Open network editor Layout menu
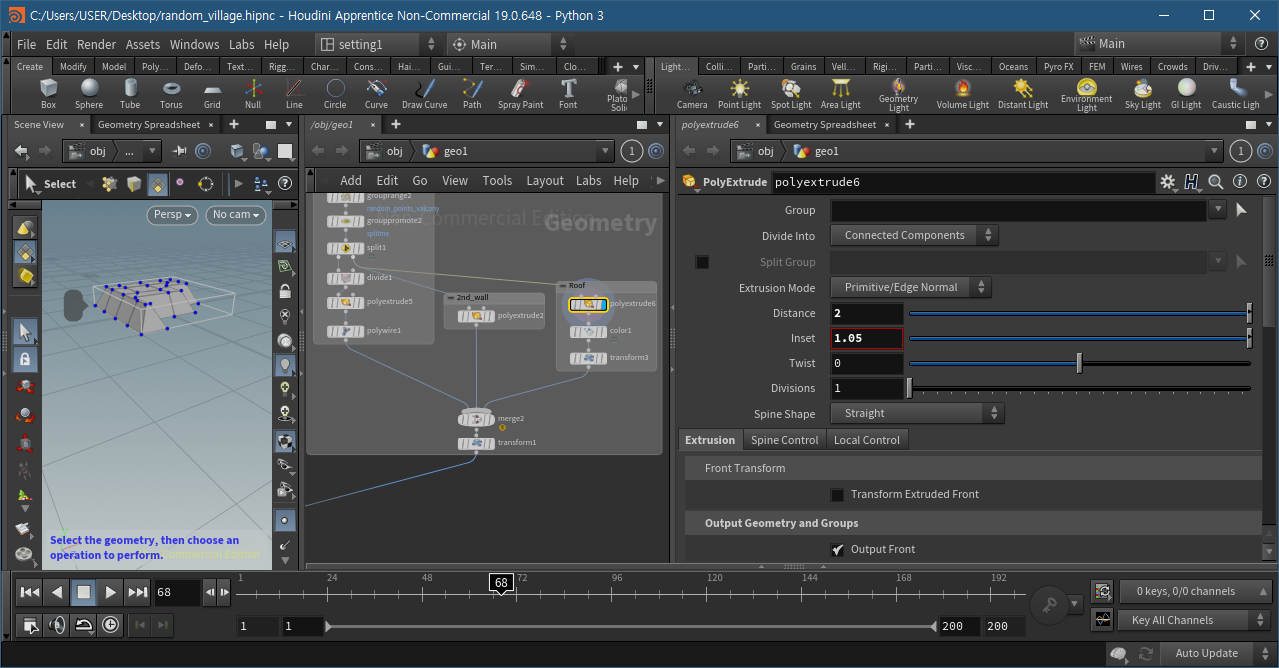Screen dimensions: 1279x668 [545, 181]
